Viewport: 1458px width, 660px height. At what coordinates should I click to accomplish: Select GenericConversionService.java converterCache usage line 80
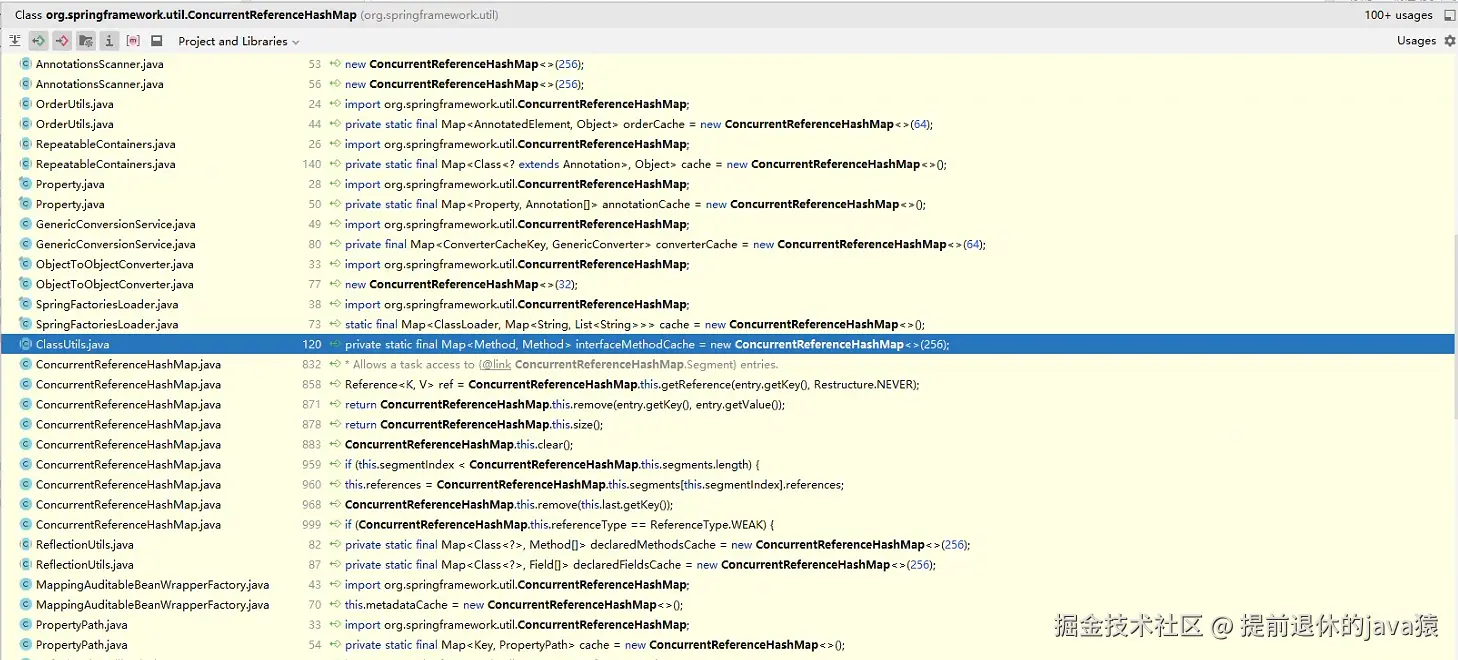point(728,244)
